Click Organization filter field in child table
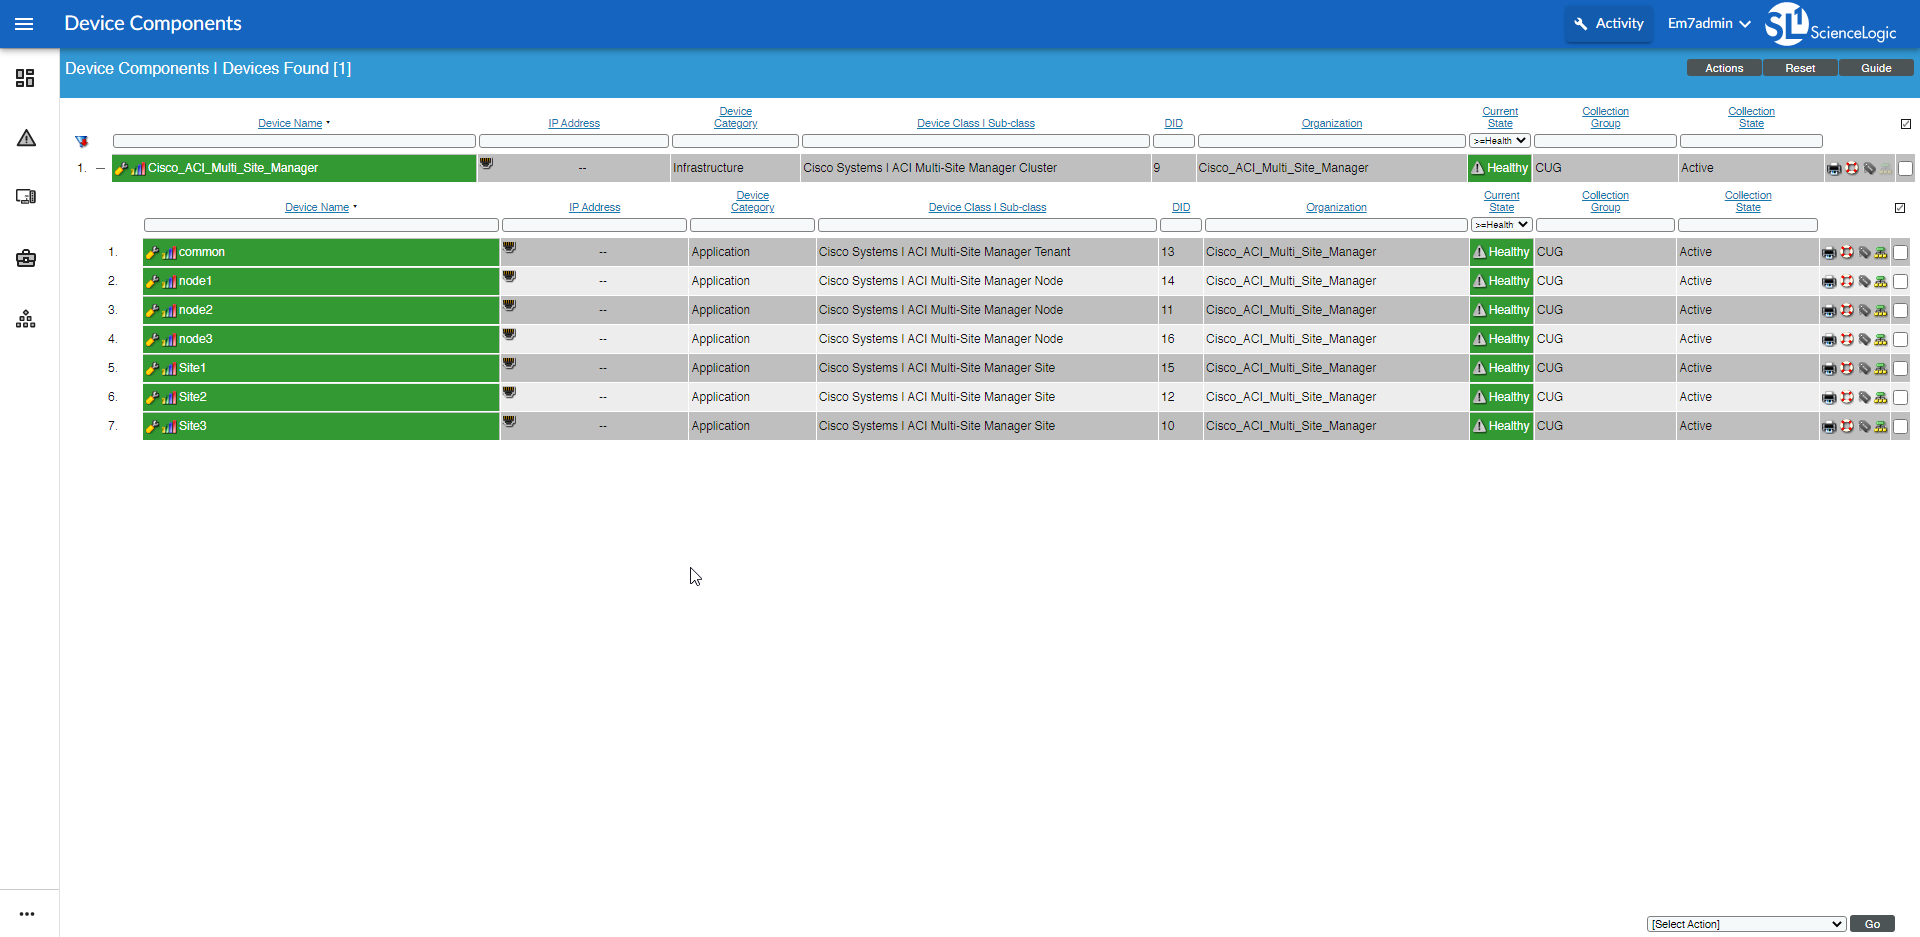 pos(1336,225)
